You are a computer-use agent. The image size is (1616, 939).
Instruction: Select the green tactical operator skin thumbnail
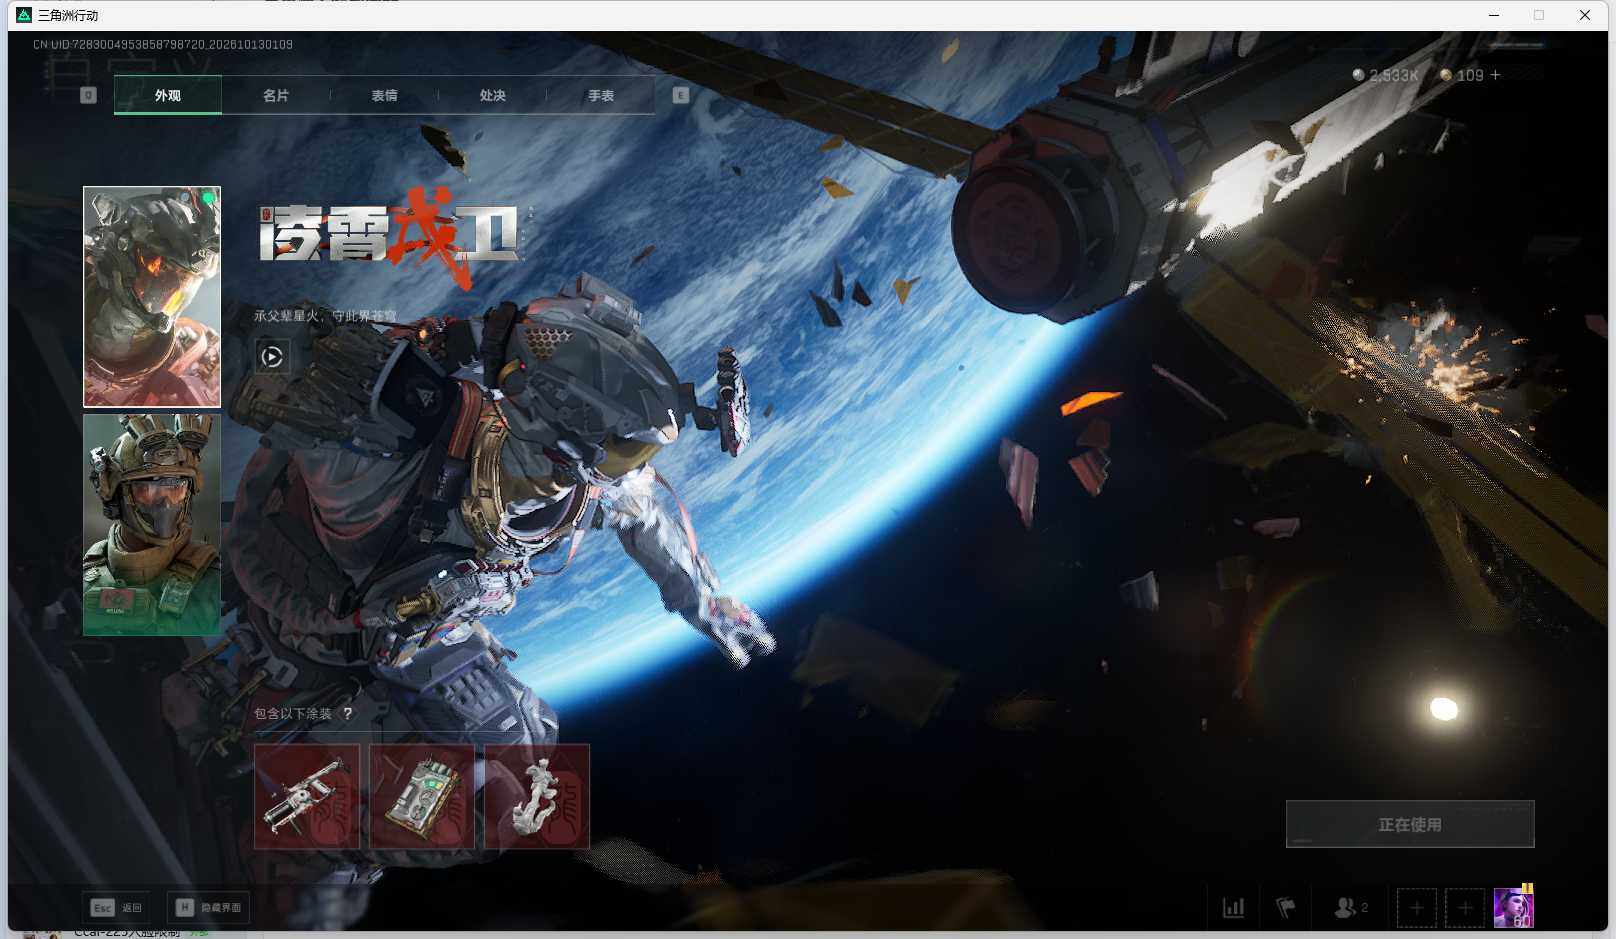pos(152,525)
